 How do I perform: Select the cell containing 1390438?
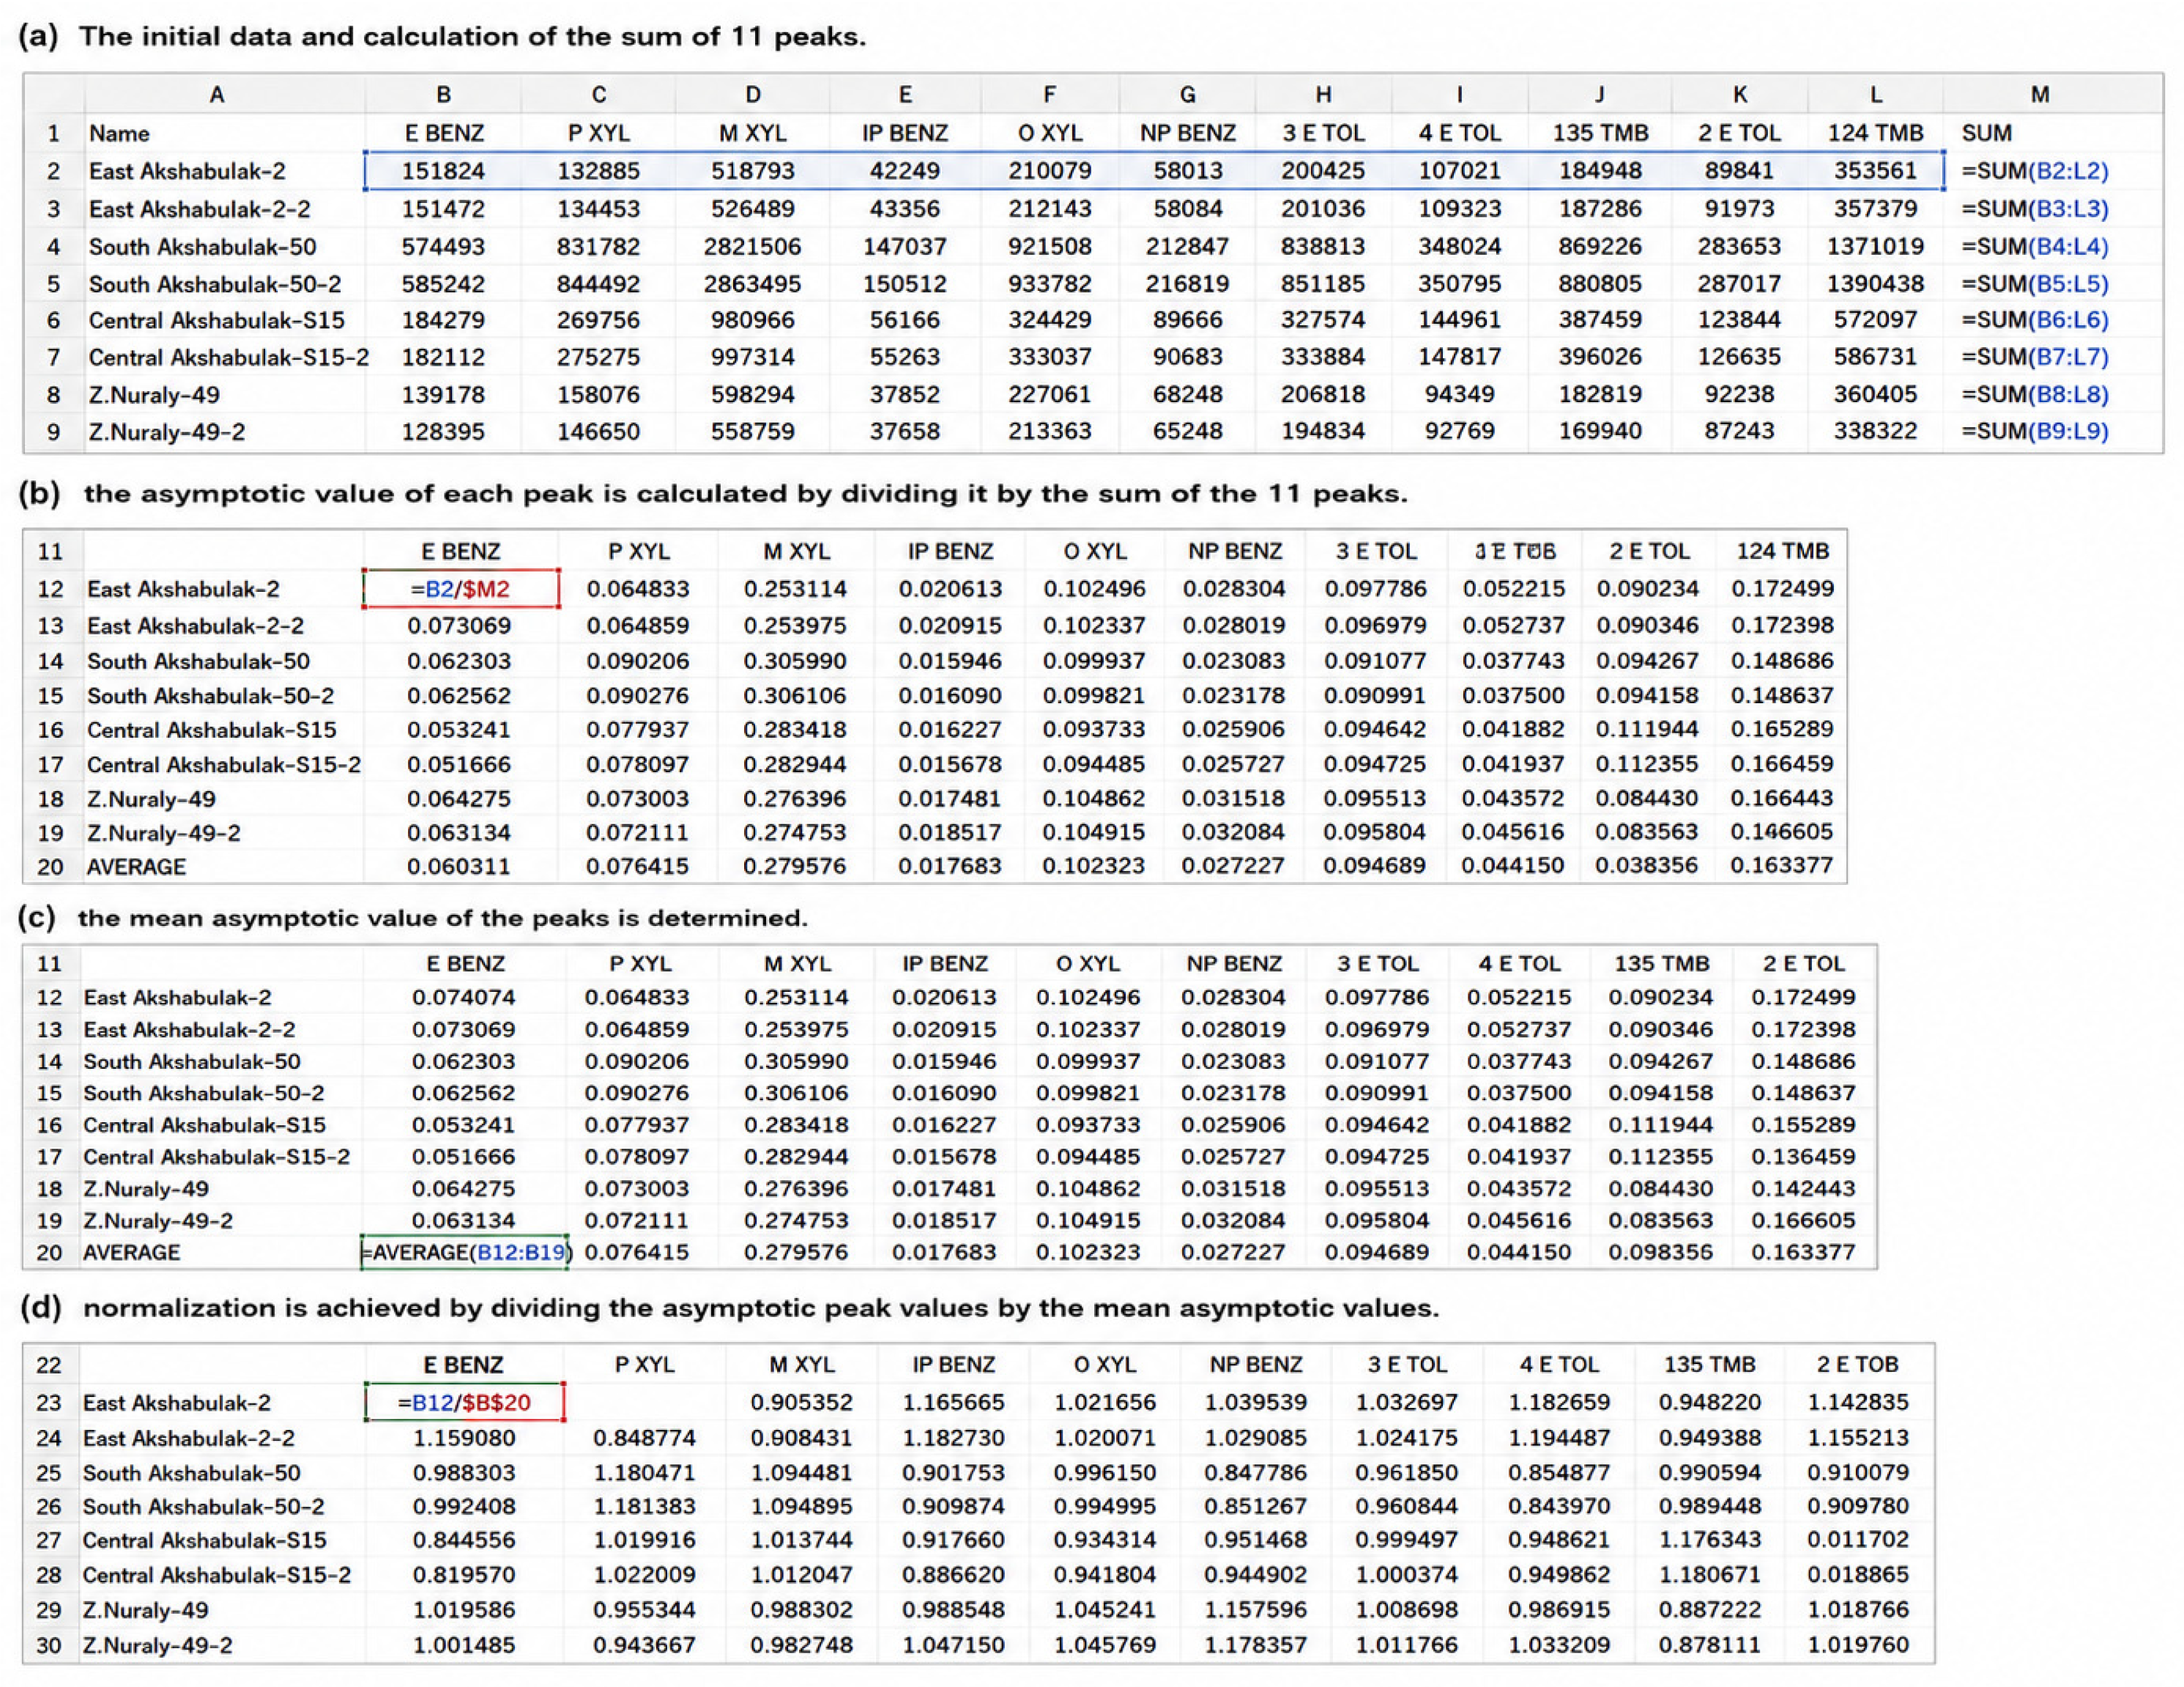point(1875,284)
